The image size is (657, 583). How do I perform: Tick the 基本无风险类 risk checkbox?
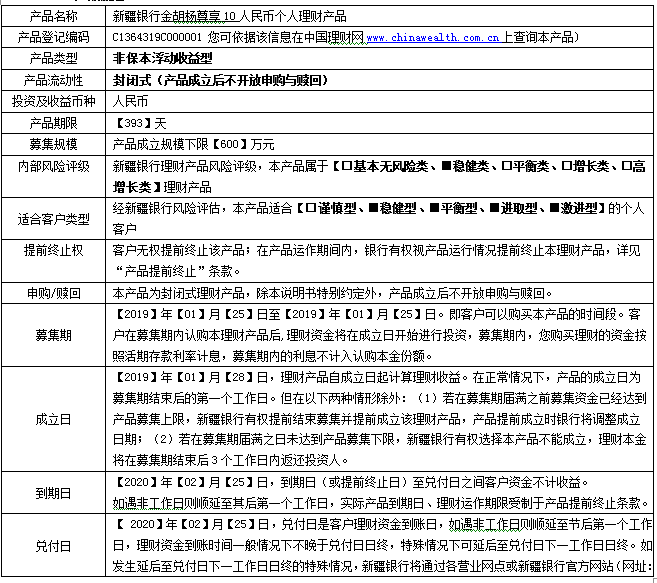pos(347,166)
